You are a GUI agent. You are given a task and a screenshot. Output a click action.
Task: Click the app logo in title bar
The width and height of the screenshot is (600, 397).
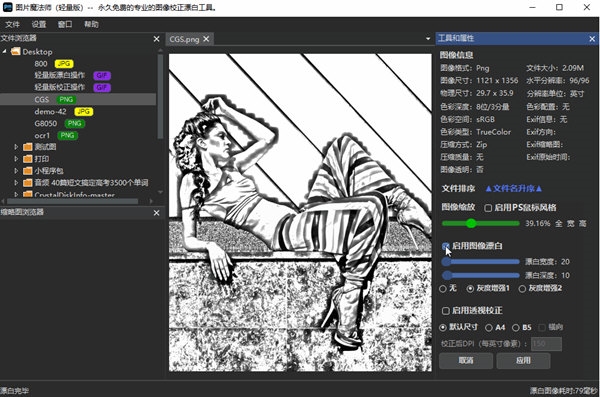point(8,7)
